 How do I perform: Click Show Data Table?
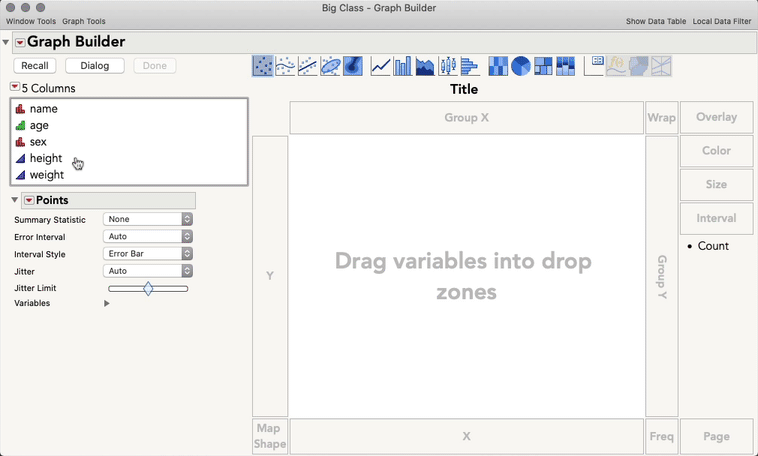pos(656,21)
